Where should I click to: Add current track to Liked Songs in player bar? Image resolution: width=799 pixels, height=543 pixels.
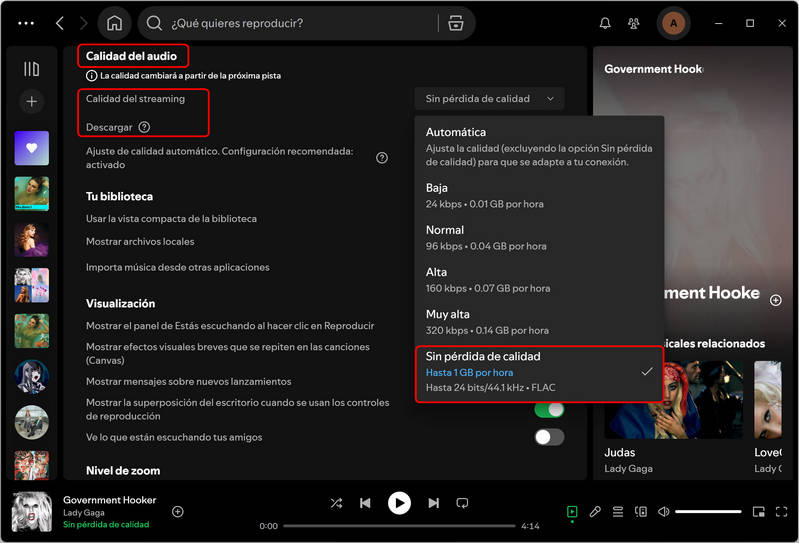tap(178, 511)
